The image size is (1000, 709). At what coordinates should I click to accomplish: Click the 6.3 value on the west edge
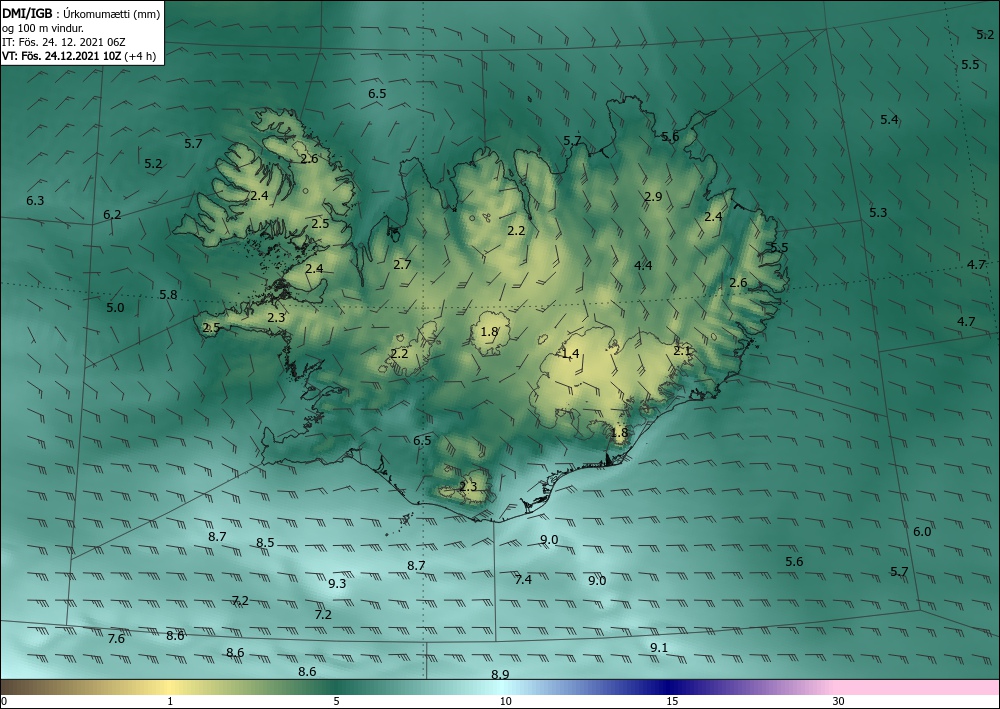35,200
